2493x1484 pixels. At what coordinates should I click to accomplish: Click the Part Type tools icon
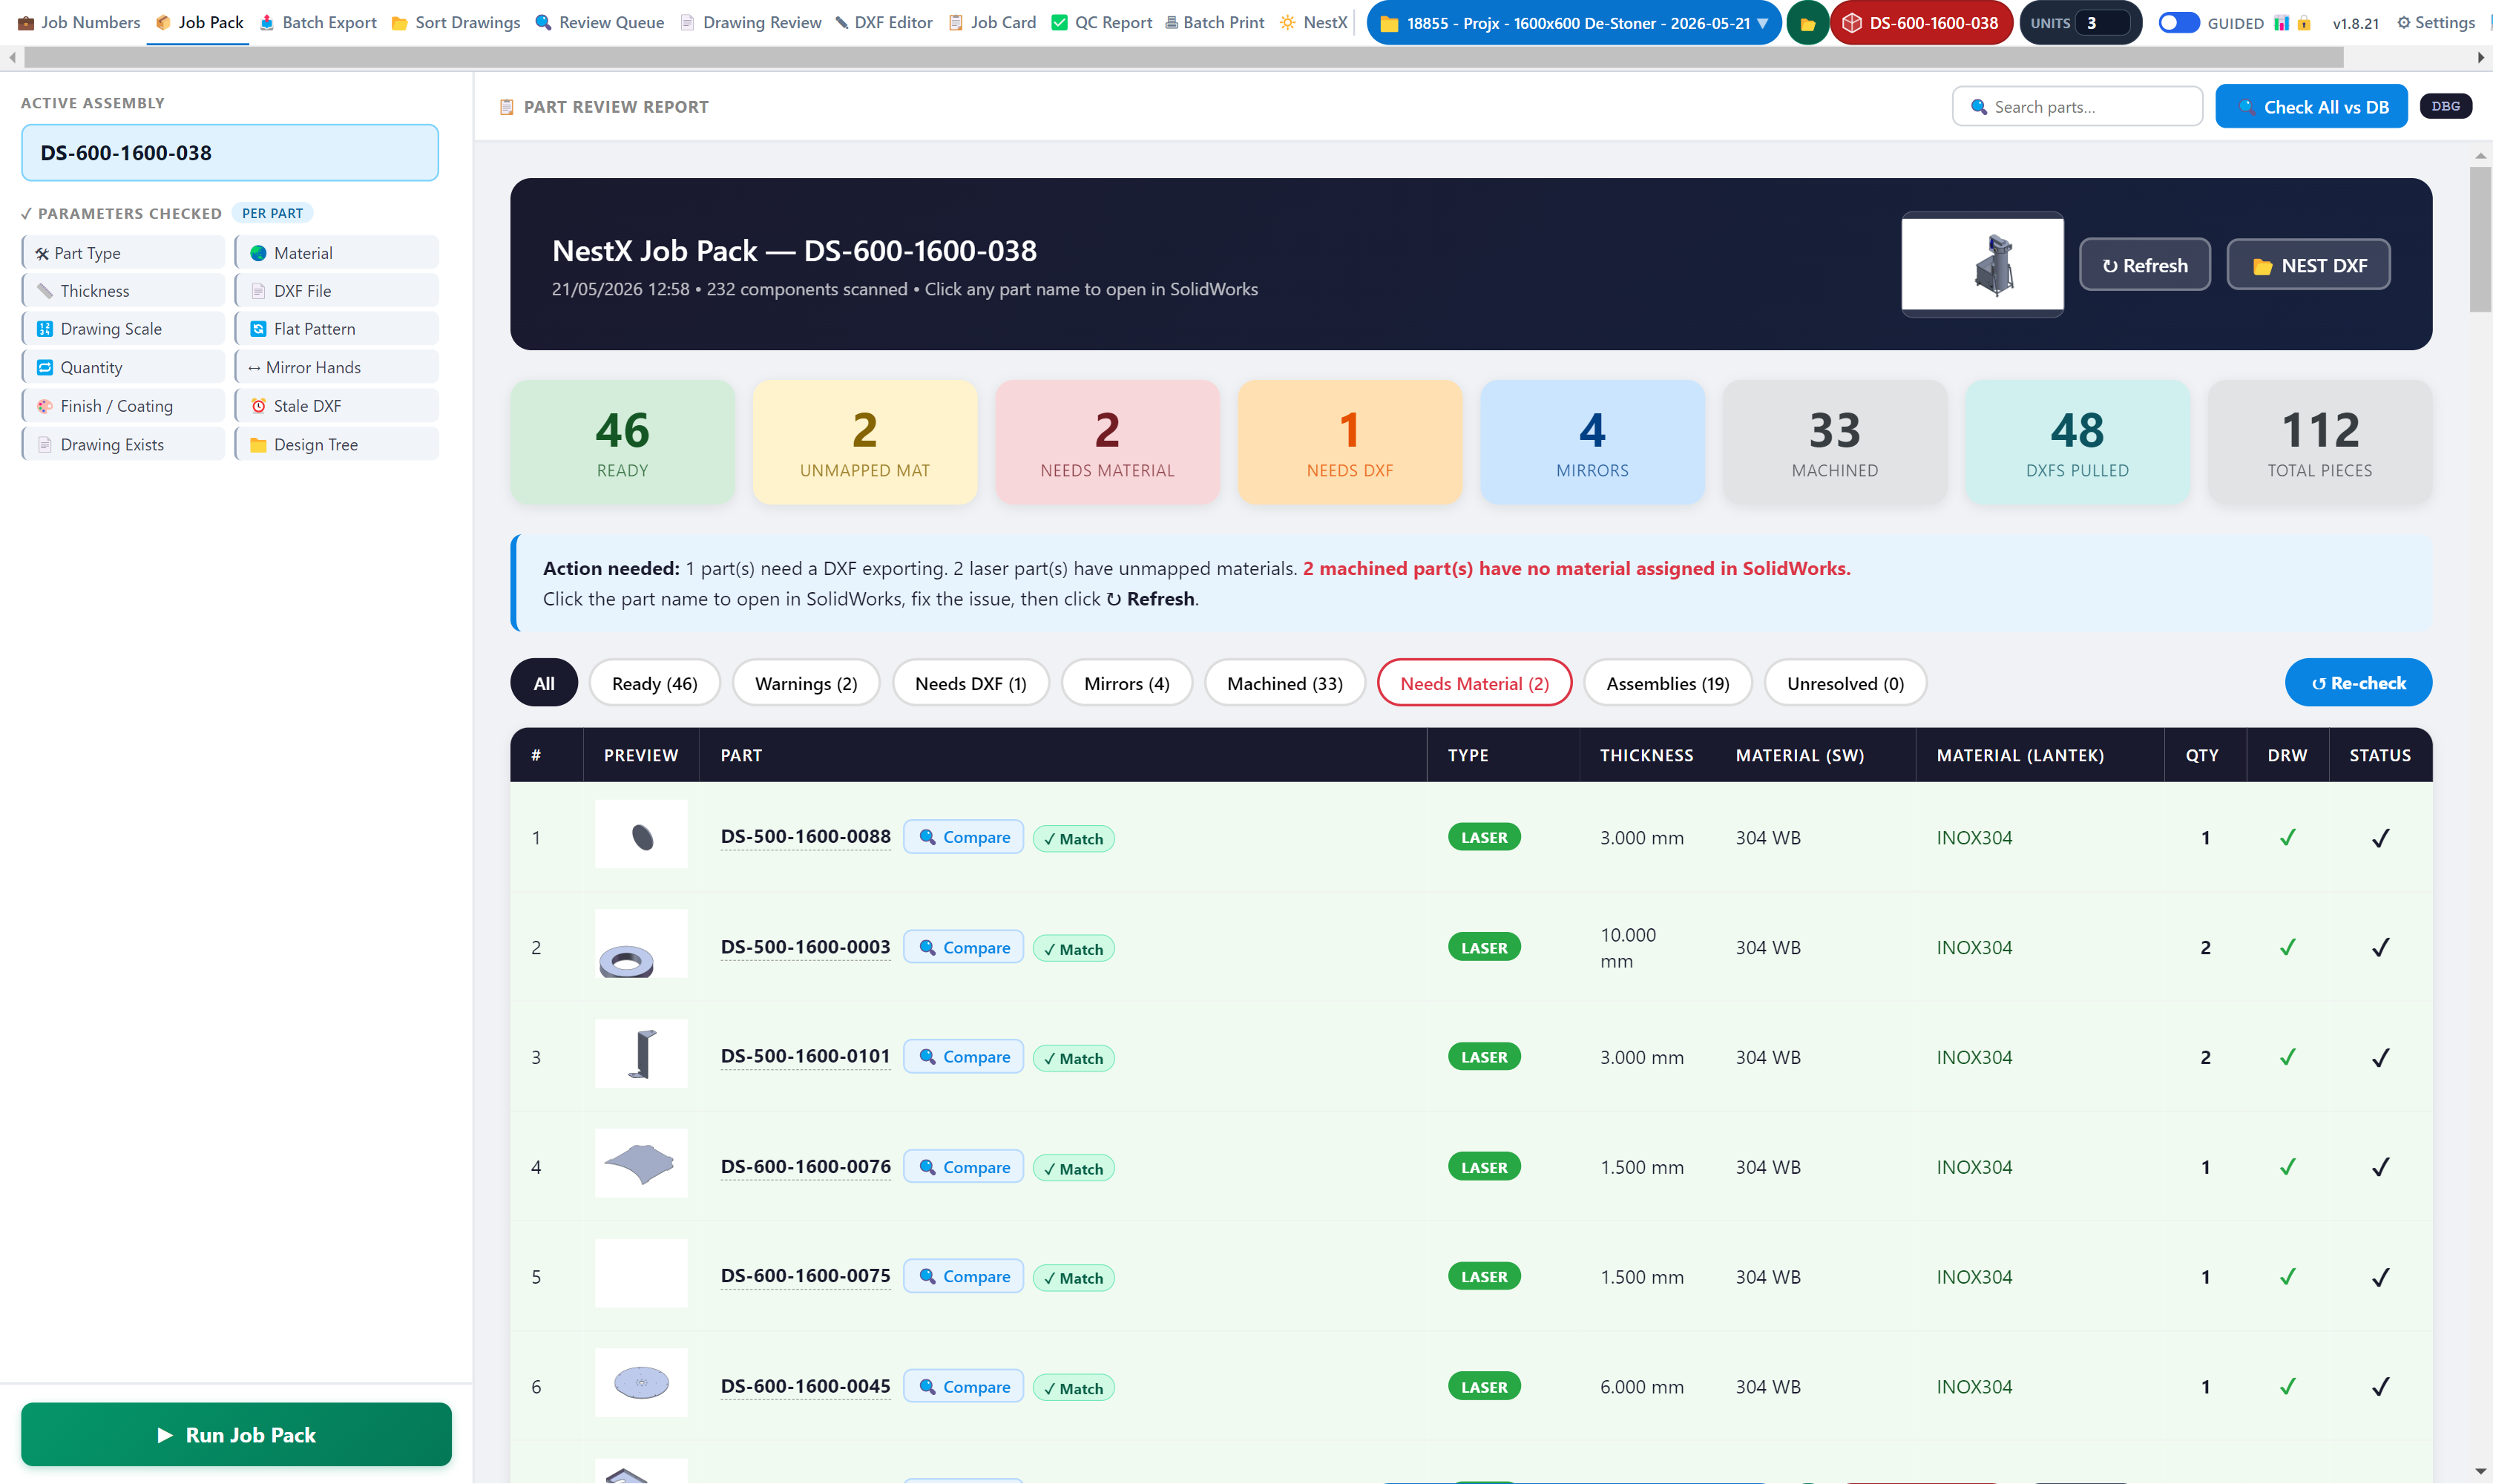pyautogui.click(x=42, y=254)
